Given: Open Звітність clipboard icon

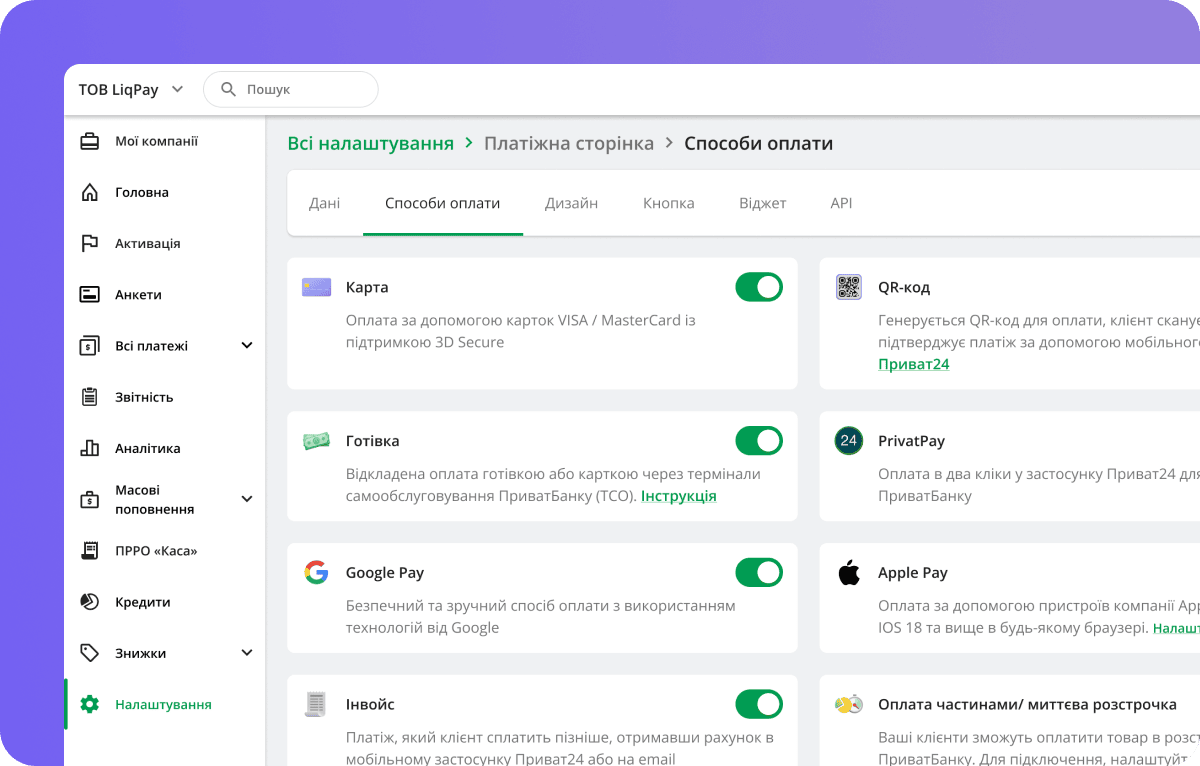Looking at the screenshot, I should click(x=90, y=397).
